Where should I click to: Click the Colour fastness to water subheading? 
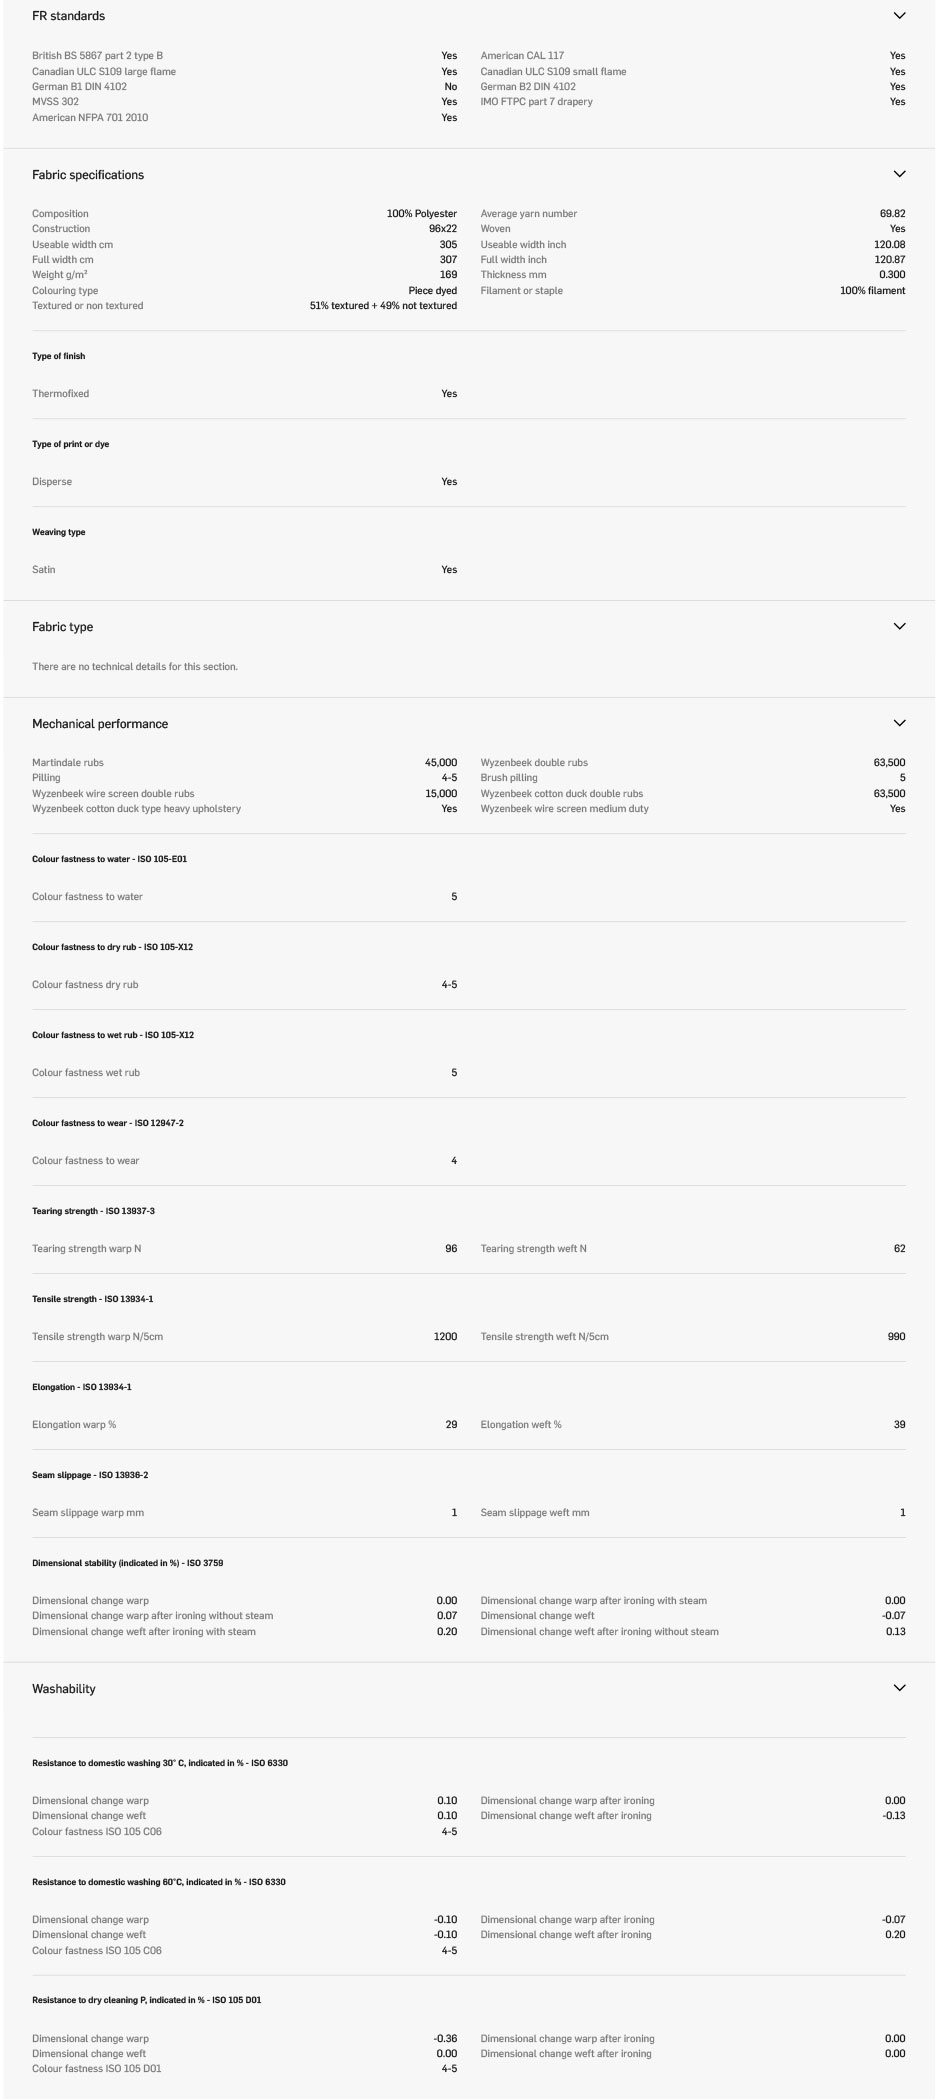[x=109, y=859]
